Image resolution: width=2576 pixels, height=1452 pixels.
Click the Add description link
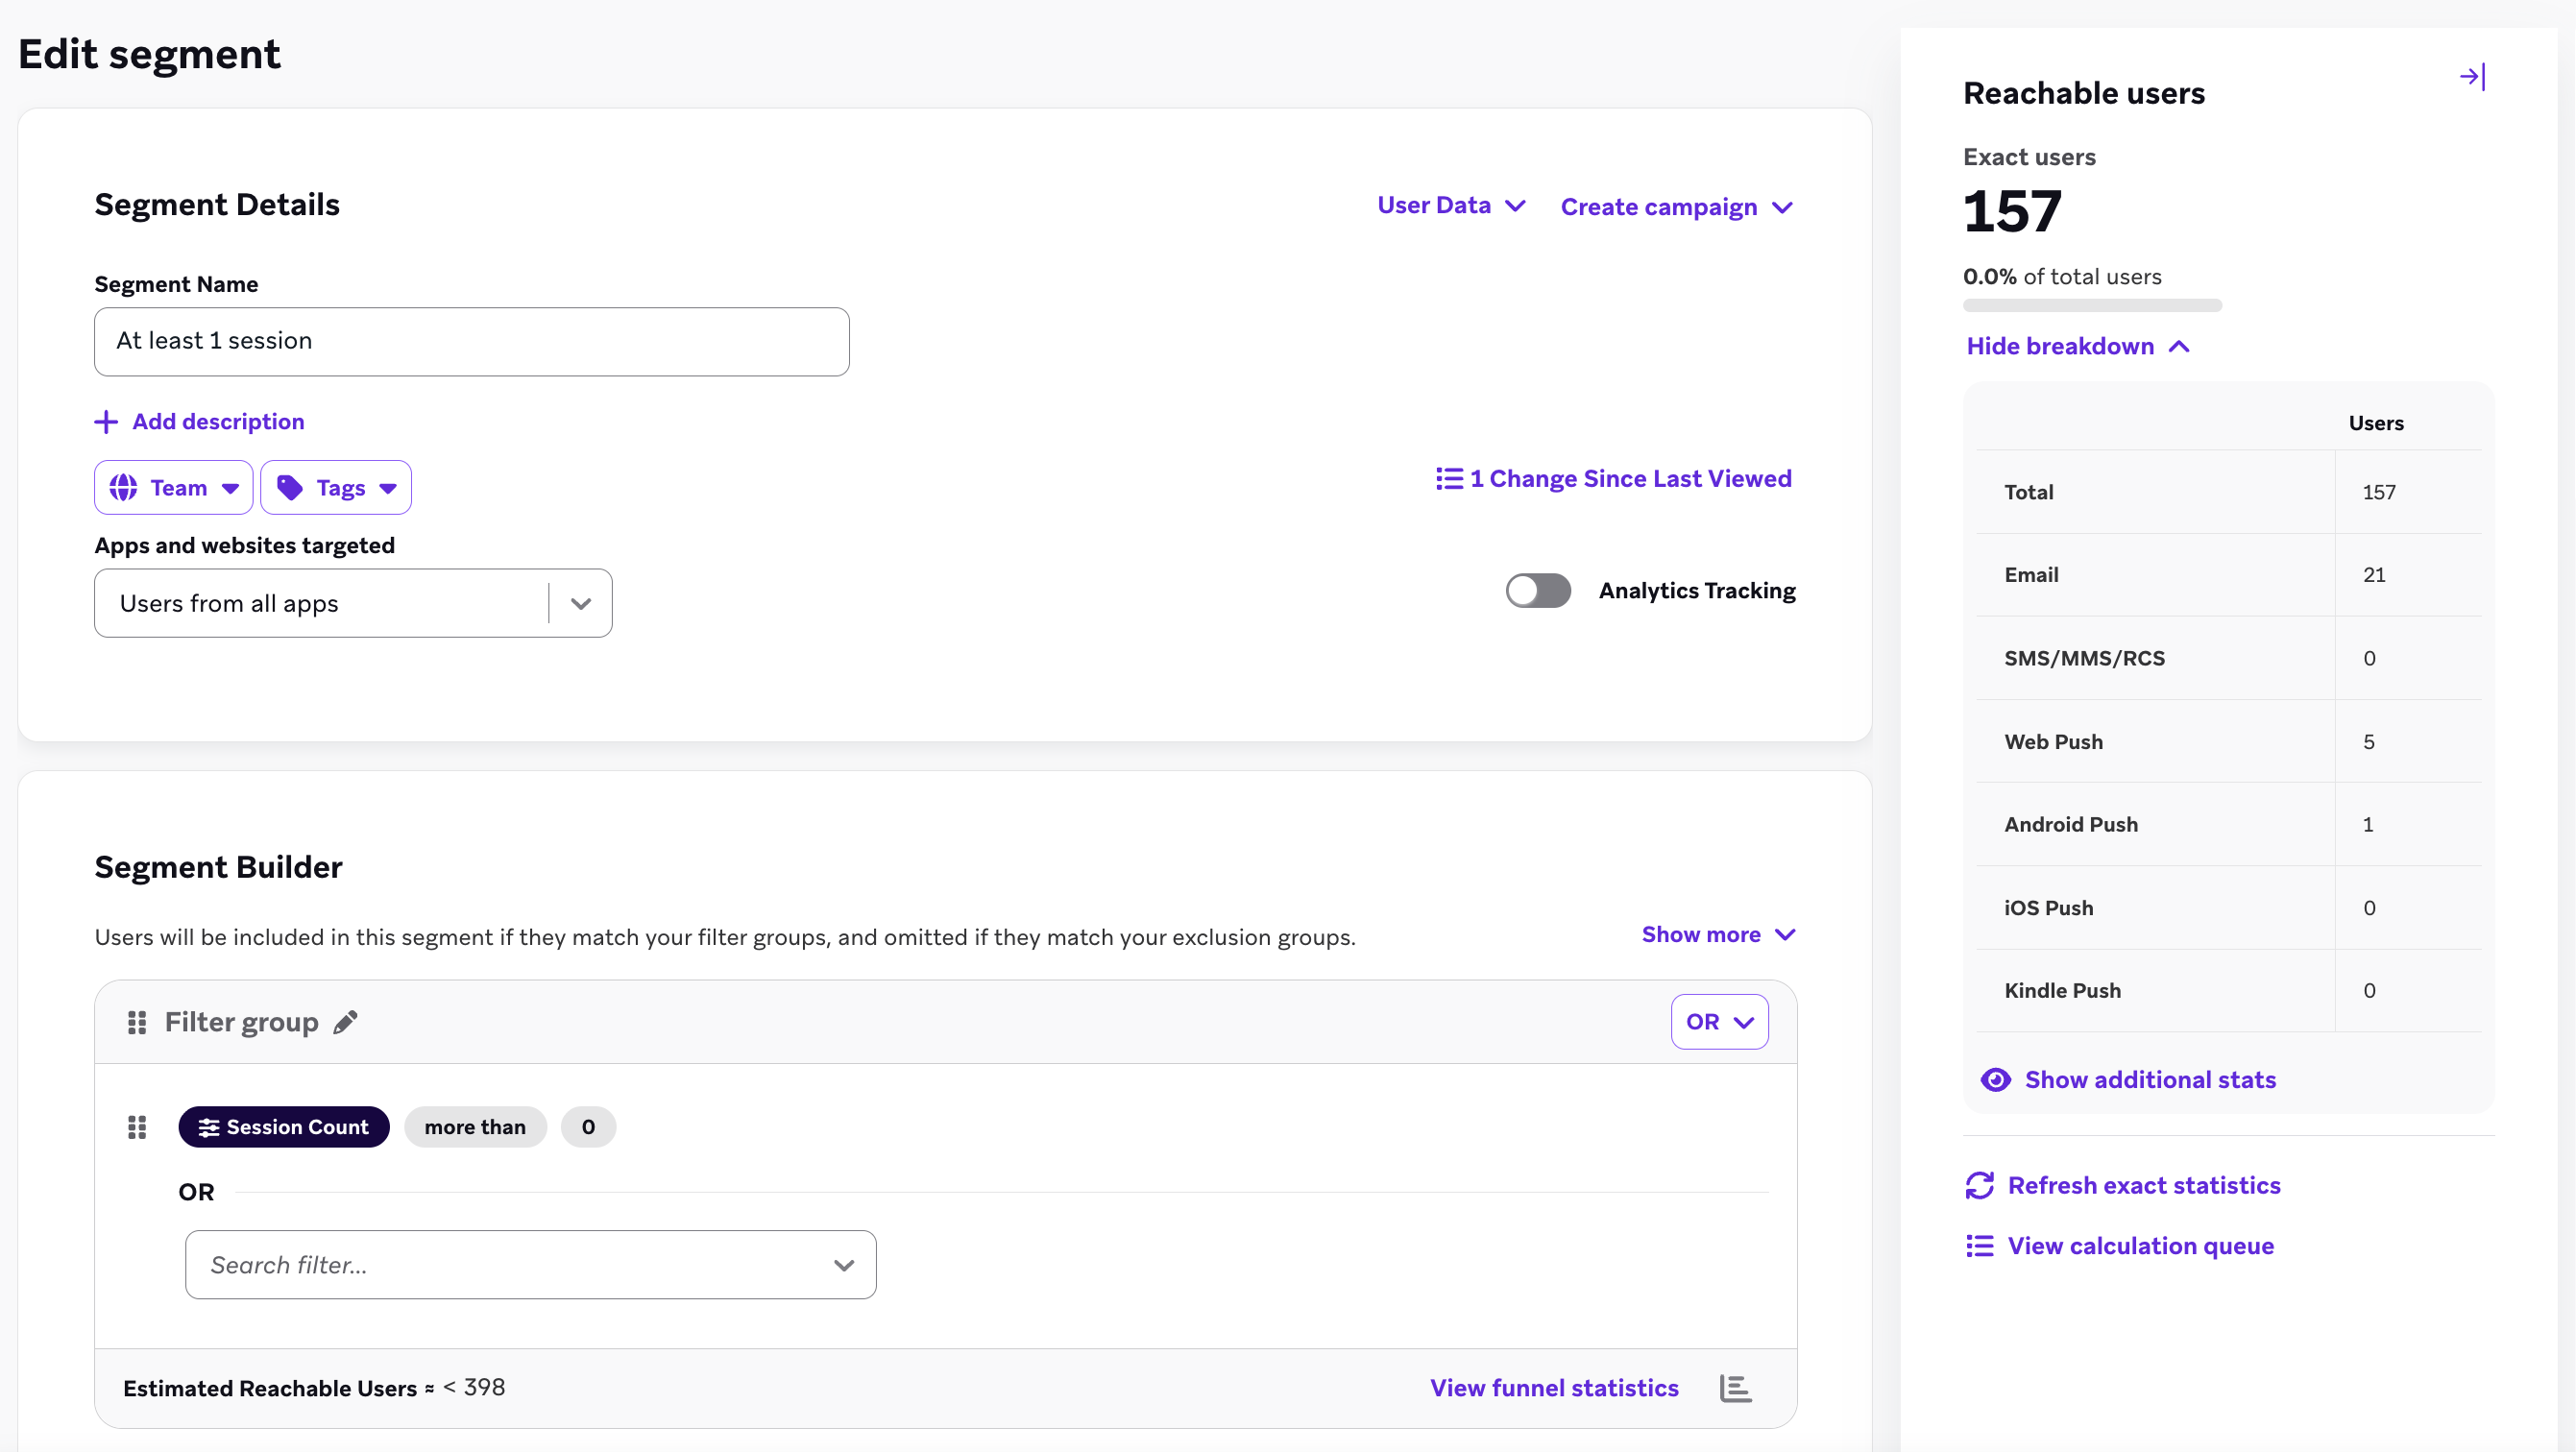(x=218, y=422)
